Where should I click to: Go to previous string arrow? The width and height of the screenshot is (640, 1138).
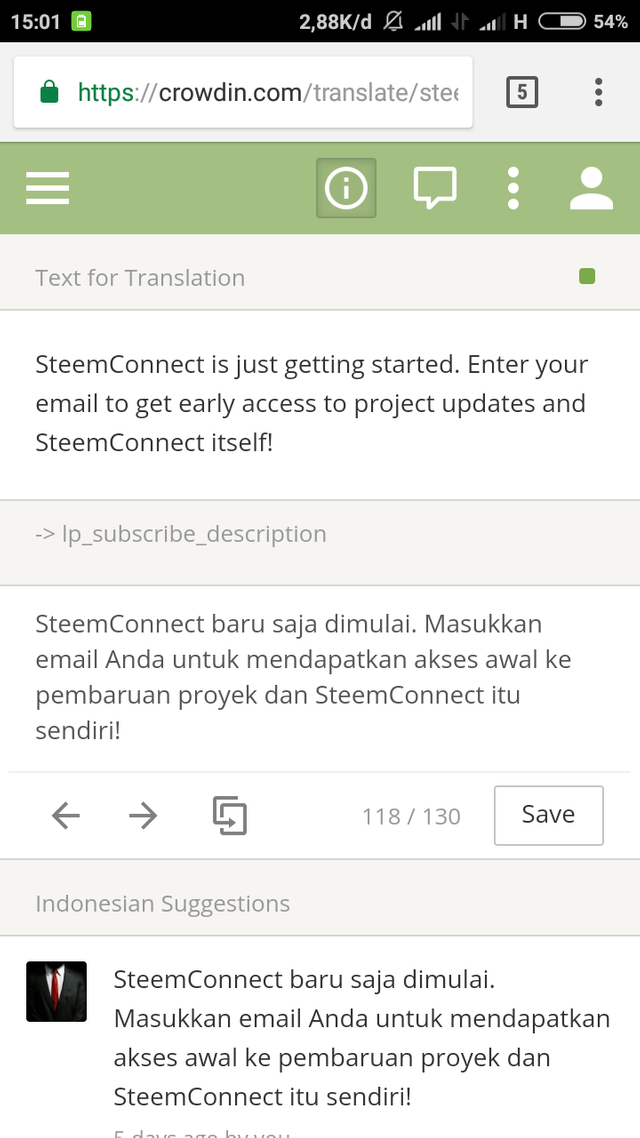66,816
